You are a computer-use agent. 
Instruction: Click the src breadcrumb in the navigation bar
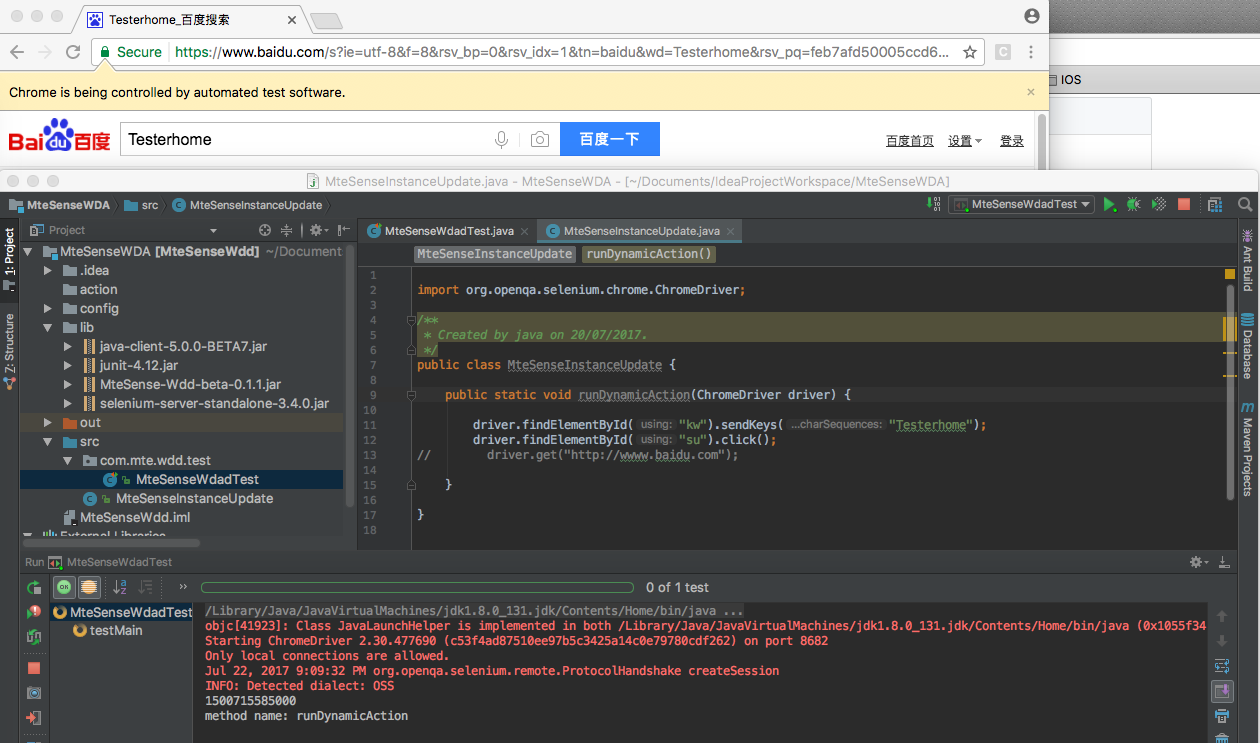click(141, 205)
